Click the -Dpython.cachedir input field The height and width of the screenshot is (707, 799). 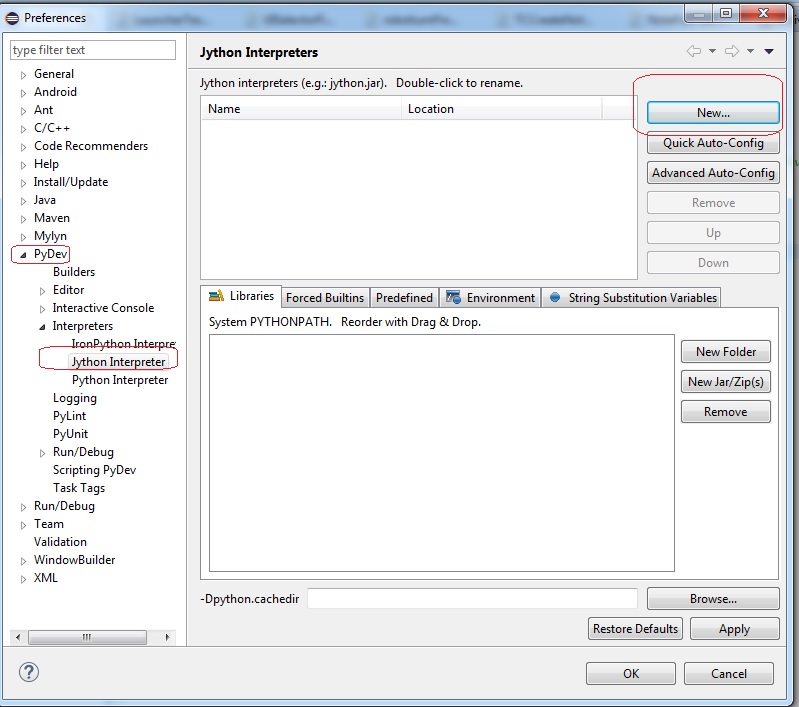tap(472, 598)
